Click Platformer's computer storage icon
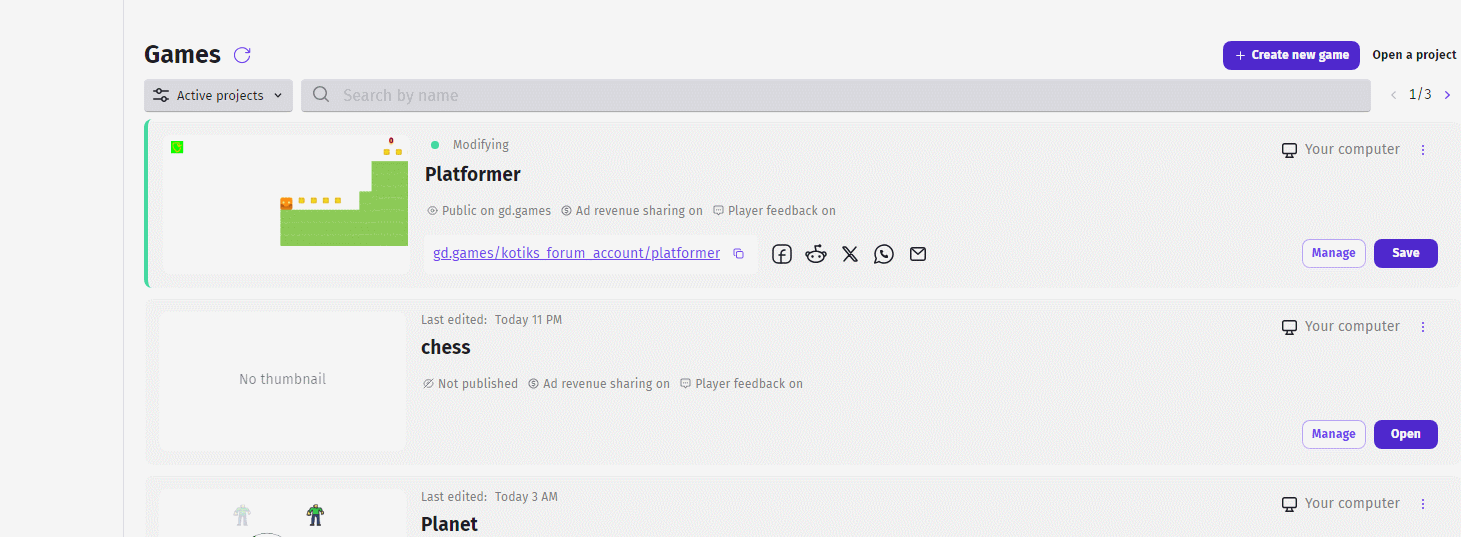The height and width of the screenshot is (537, 1461). (1290, 150)
